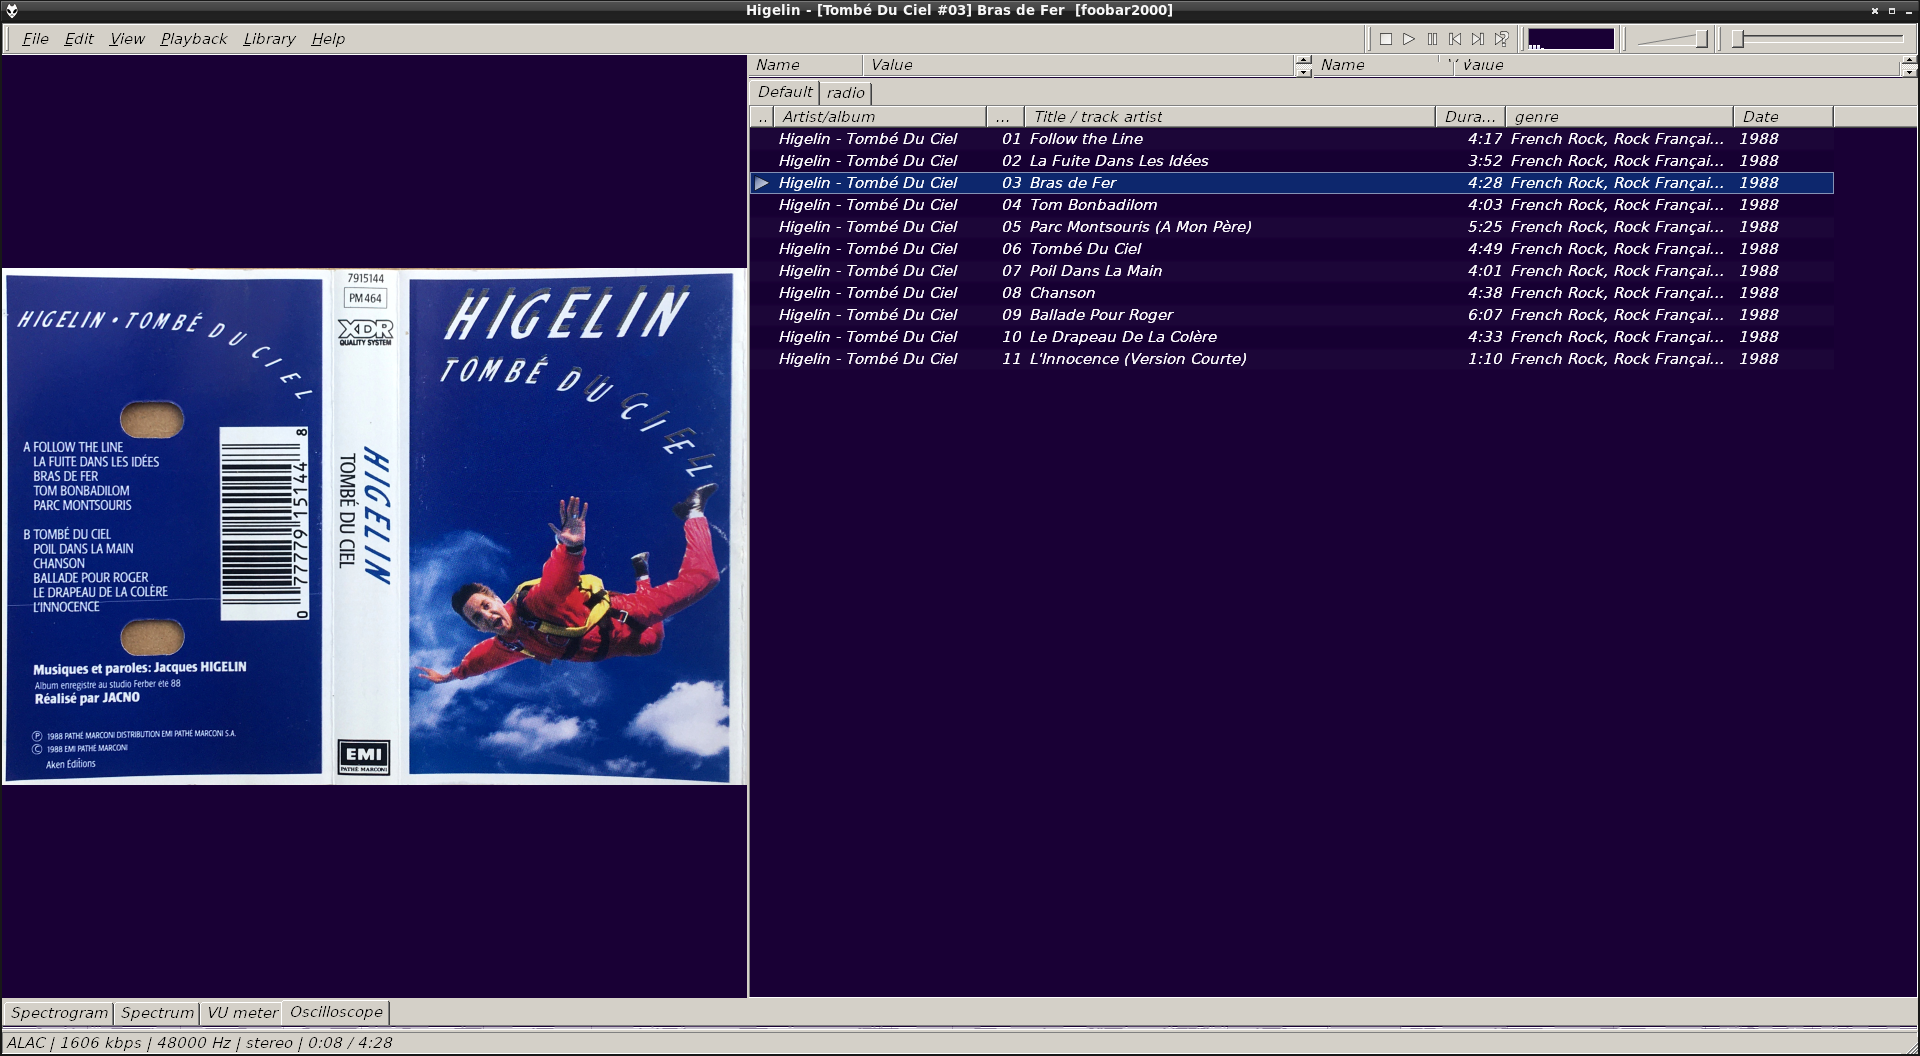1920x1056 pixels.
Task: Open the Library menu
Action: [x=269, y=39]
